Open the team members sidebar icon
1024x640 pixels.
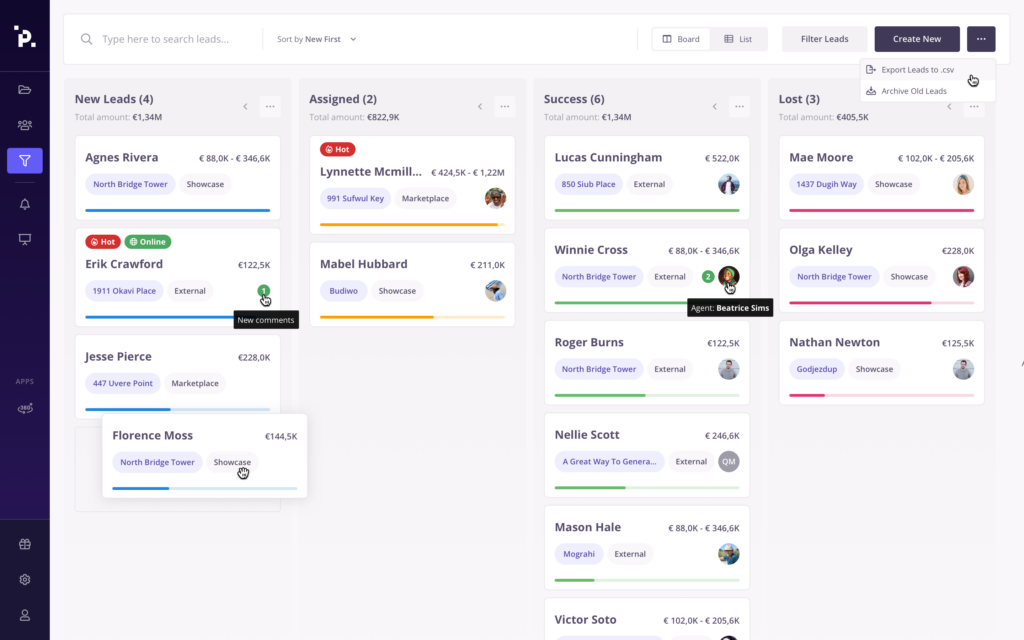tap(25, 125)
